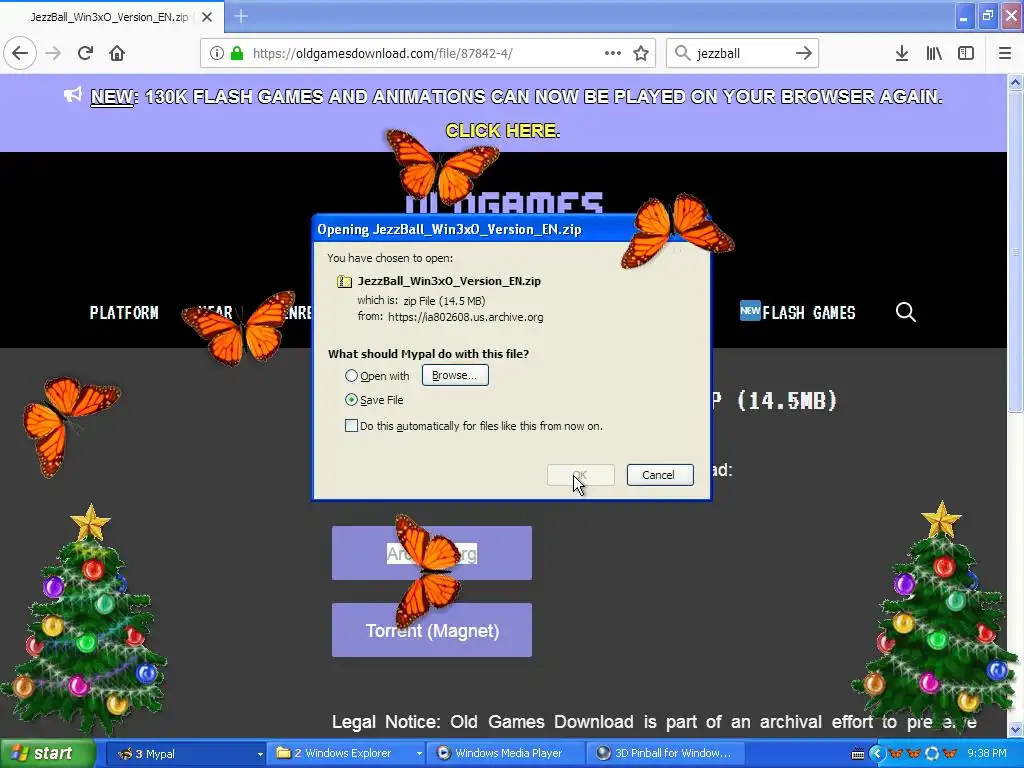1024x768 pixels.
Task: Click the Browse... button
Action: pyautogui.click(x=455, y=376)
